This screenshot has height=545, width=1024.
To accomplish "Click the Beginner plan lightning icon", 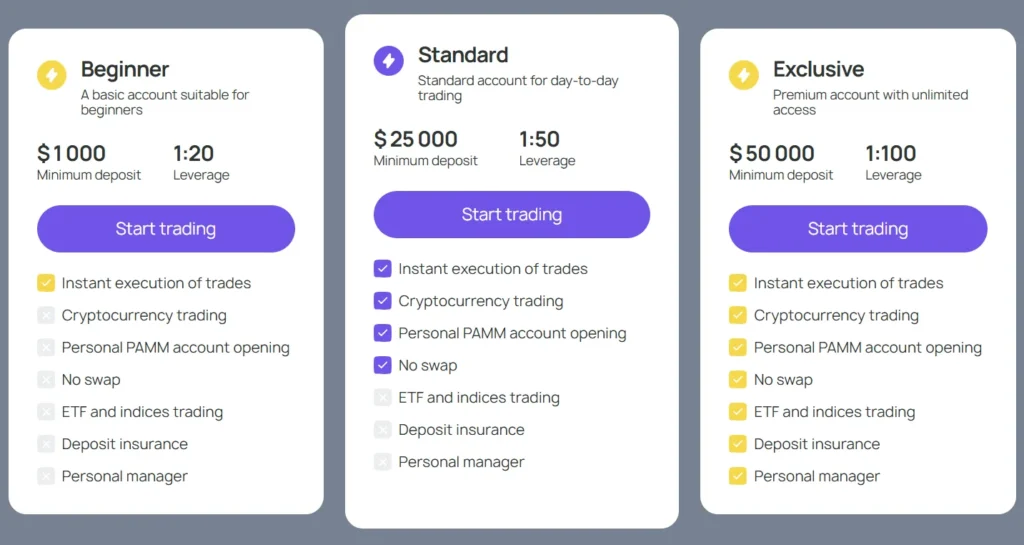I will click(x=52, y=75).
